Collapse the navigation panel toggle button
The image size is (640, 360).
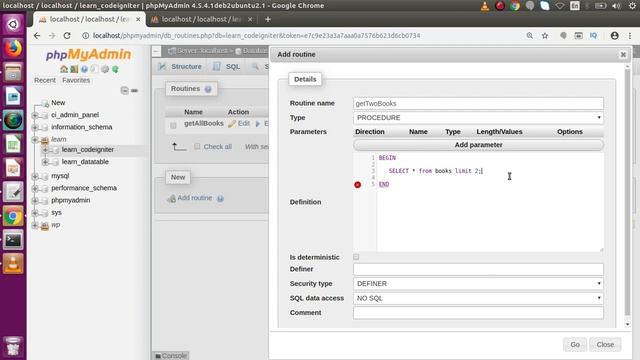156,51
